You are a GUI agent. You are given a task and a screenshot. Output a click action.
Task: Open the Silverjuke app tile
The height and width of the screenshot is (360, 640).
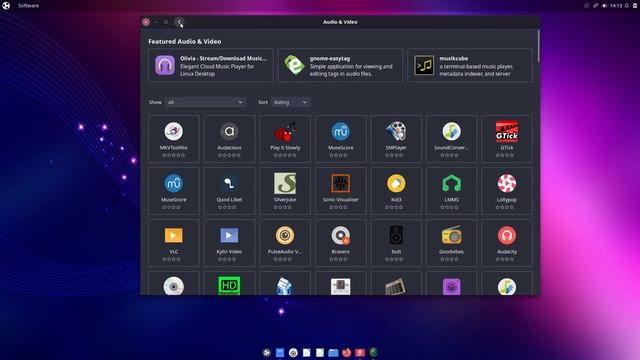point(285,191)
